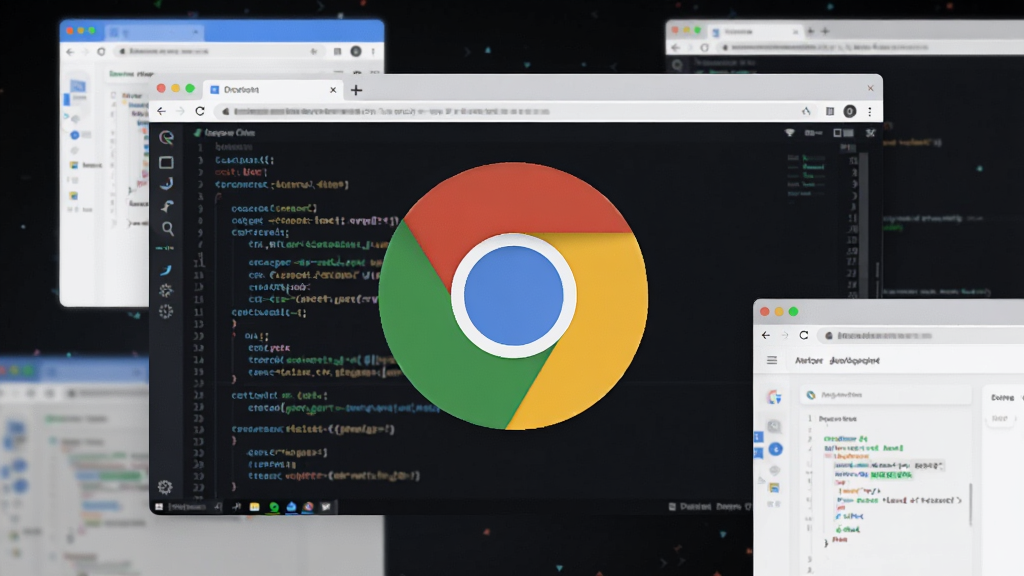The height and width of the screenshot is (576, 1024).
Task: Click the multicolor logo in the bottom-right window sidebar
Action: pyautogui.click(x=775, y=397)
